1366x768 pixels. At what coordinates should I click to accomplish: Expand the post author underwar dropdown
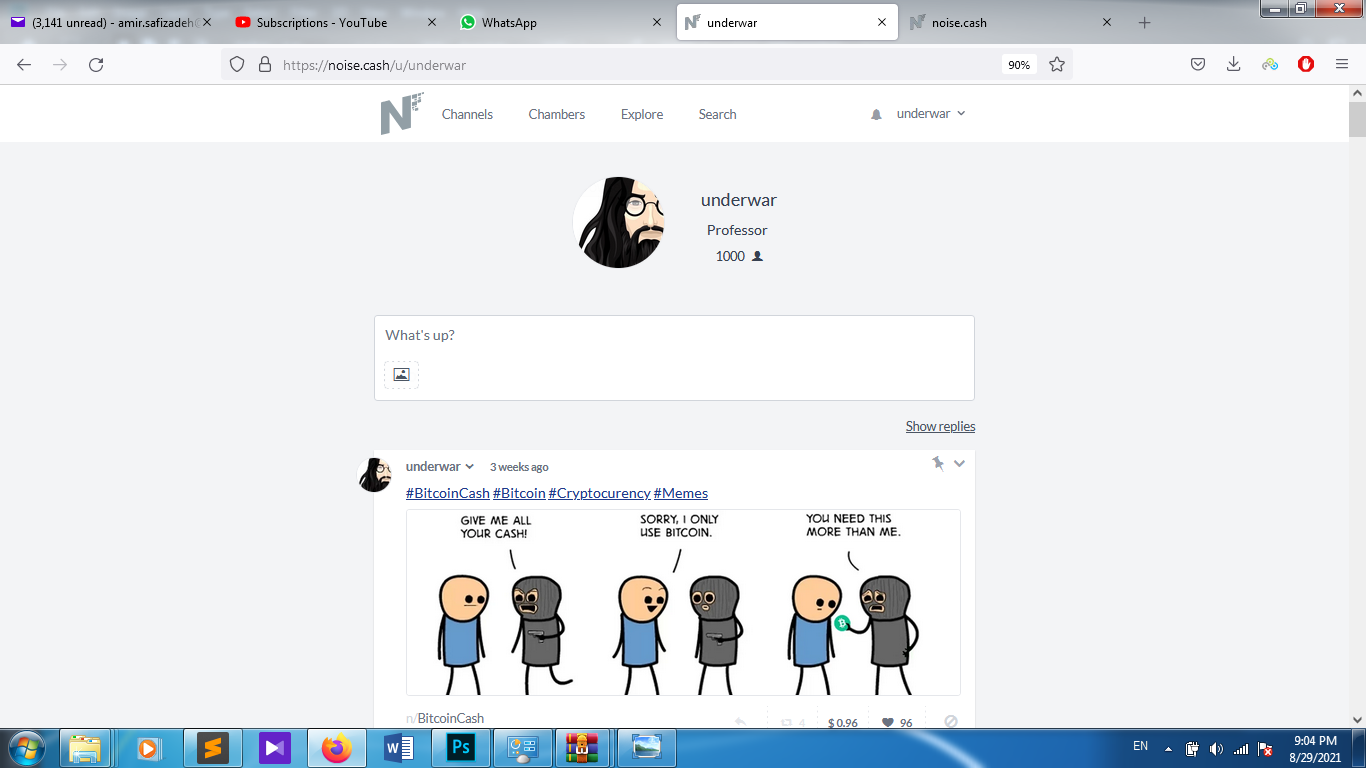[440, 467]
